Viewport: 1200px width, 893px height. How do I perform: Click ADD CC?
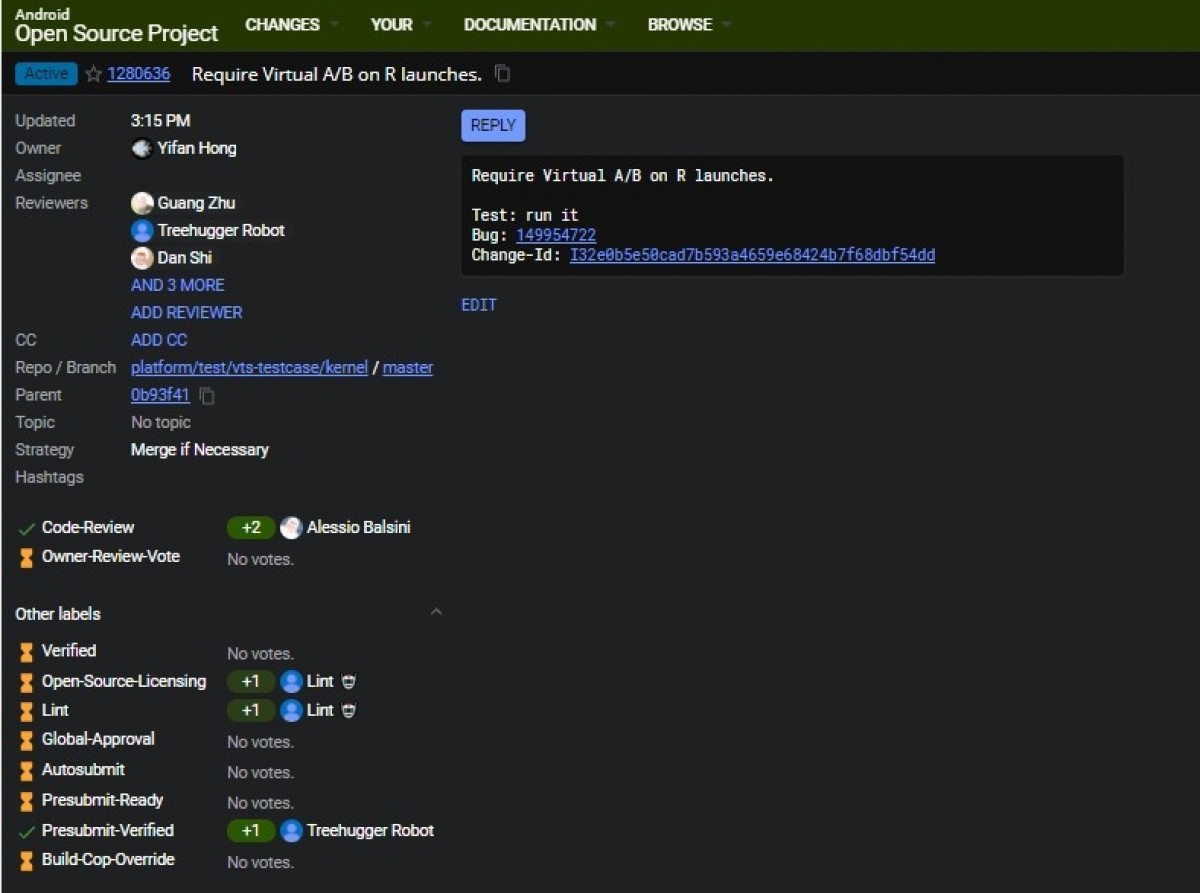tap(159, 340)
